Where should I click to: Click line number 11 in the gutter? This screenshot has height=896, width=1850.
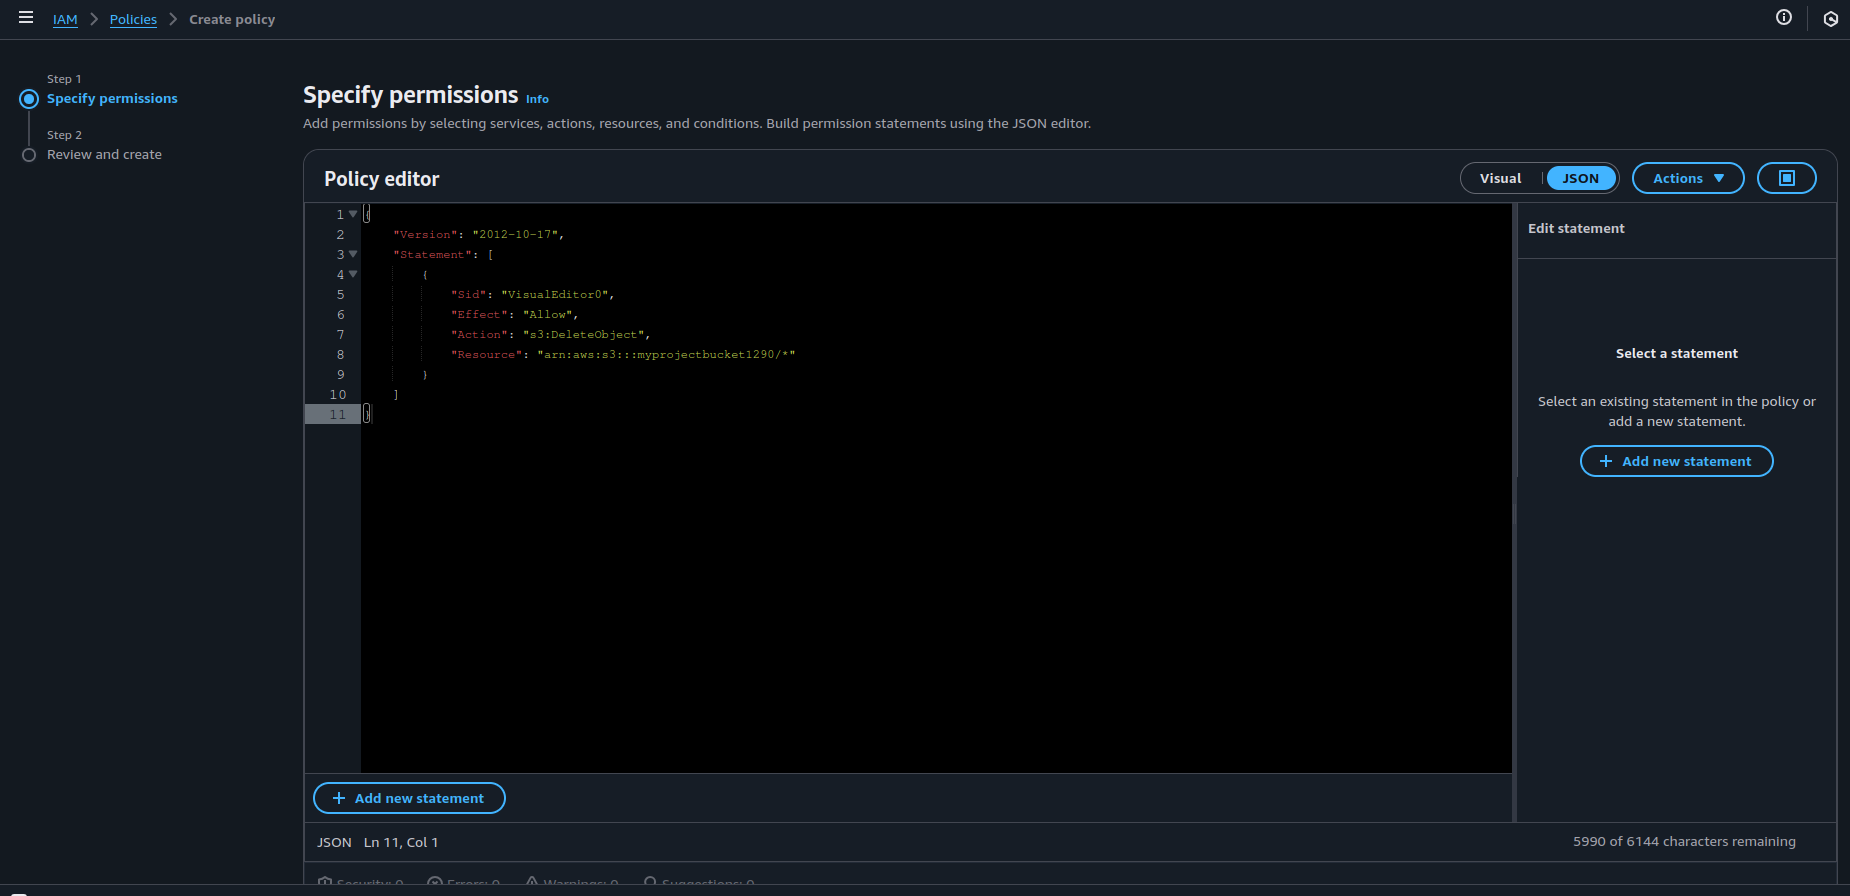pyautogui.click(x=337, y=415)
